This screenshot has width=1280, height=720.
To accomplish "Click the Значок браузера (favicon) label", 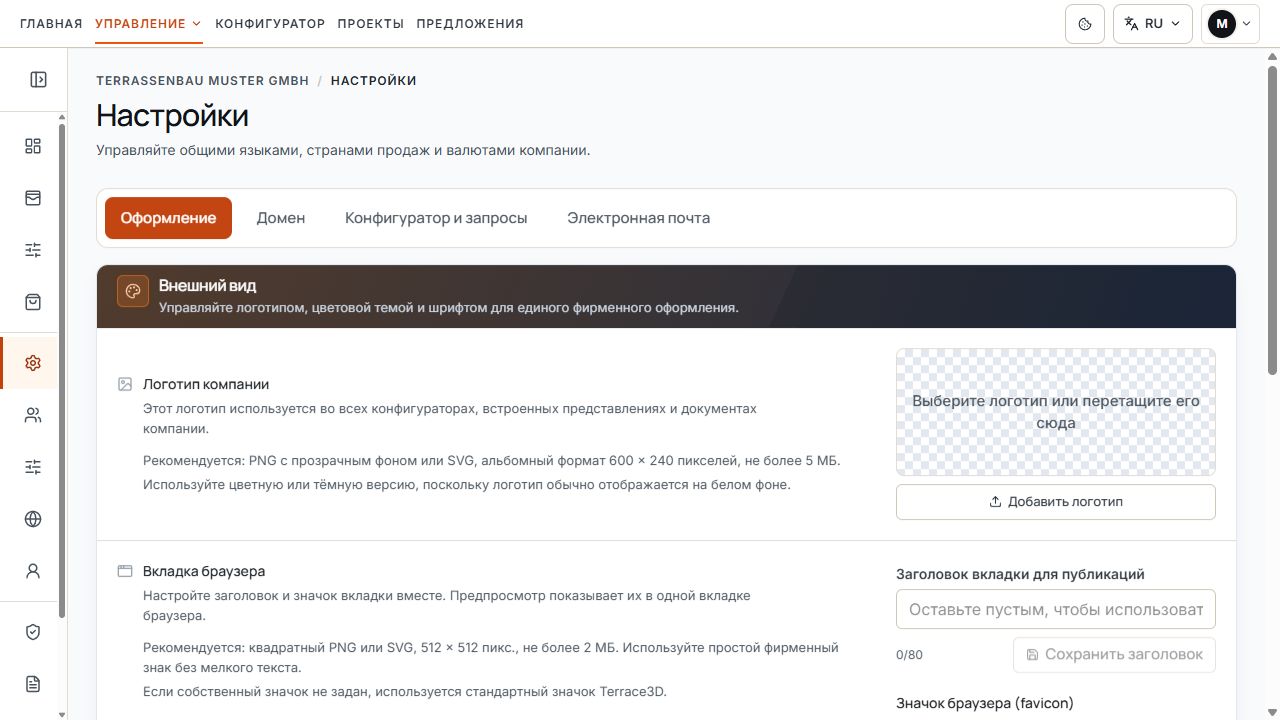I will pos(985,703).
